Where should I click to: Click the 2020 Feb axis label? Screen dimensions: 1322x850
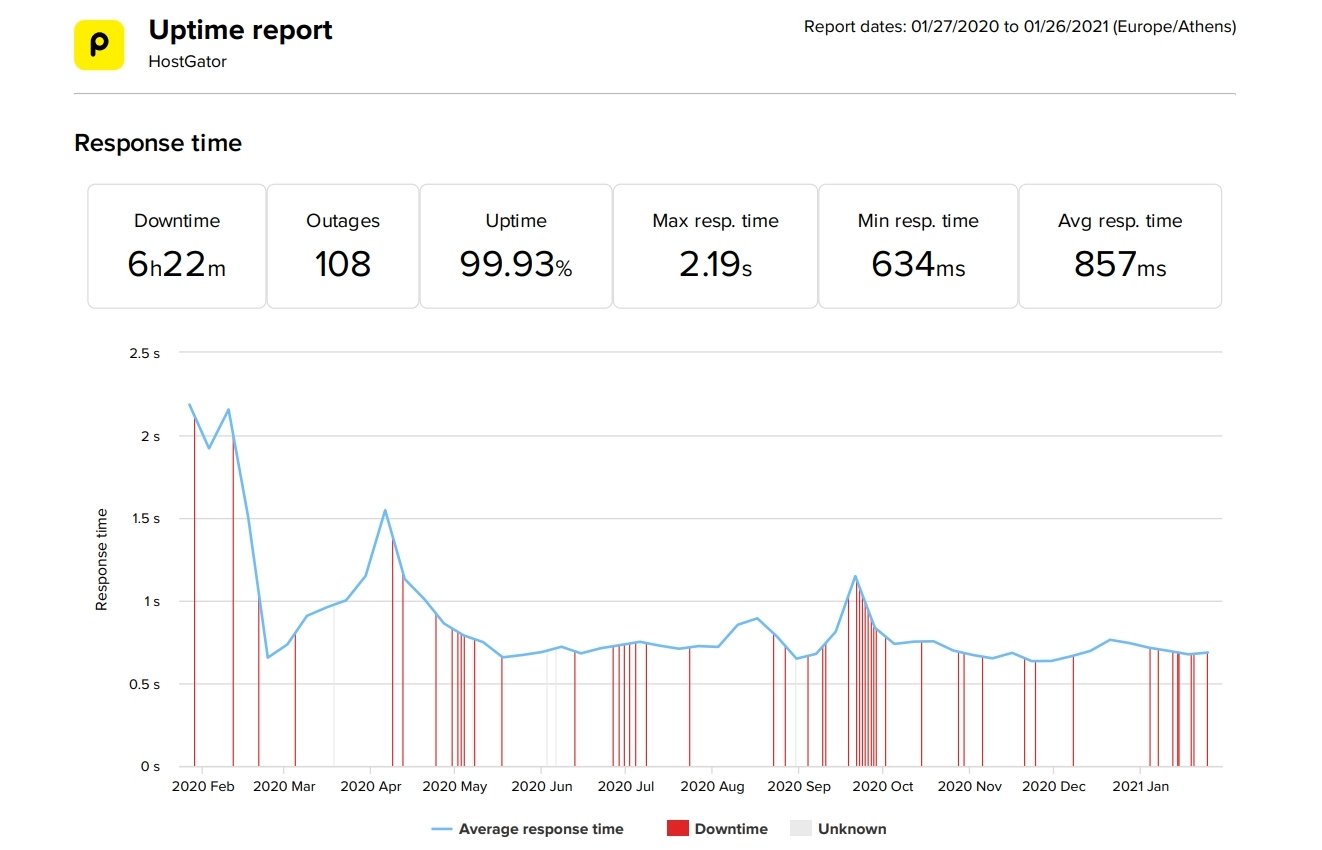(x=203, y=787)
